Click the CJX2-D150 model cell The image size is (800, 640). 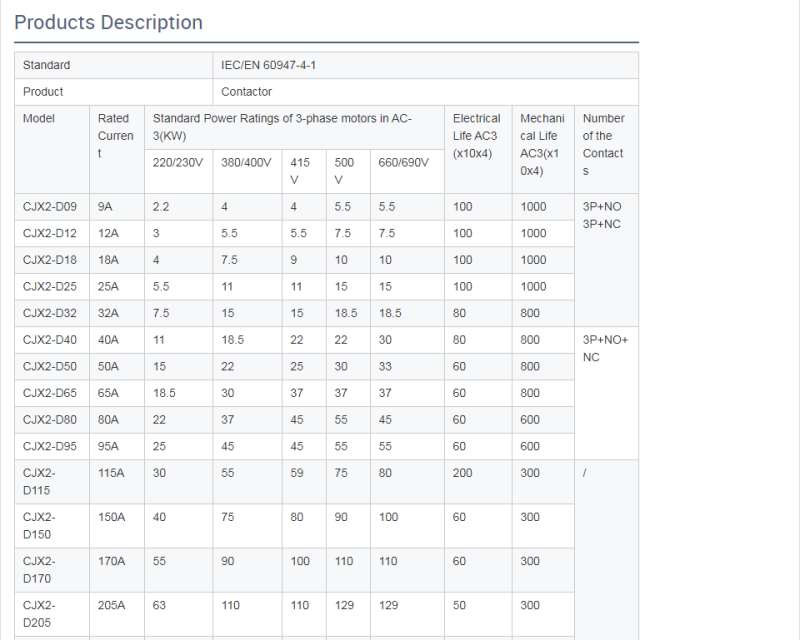[x=40, y=526]
